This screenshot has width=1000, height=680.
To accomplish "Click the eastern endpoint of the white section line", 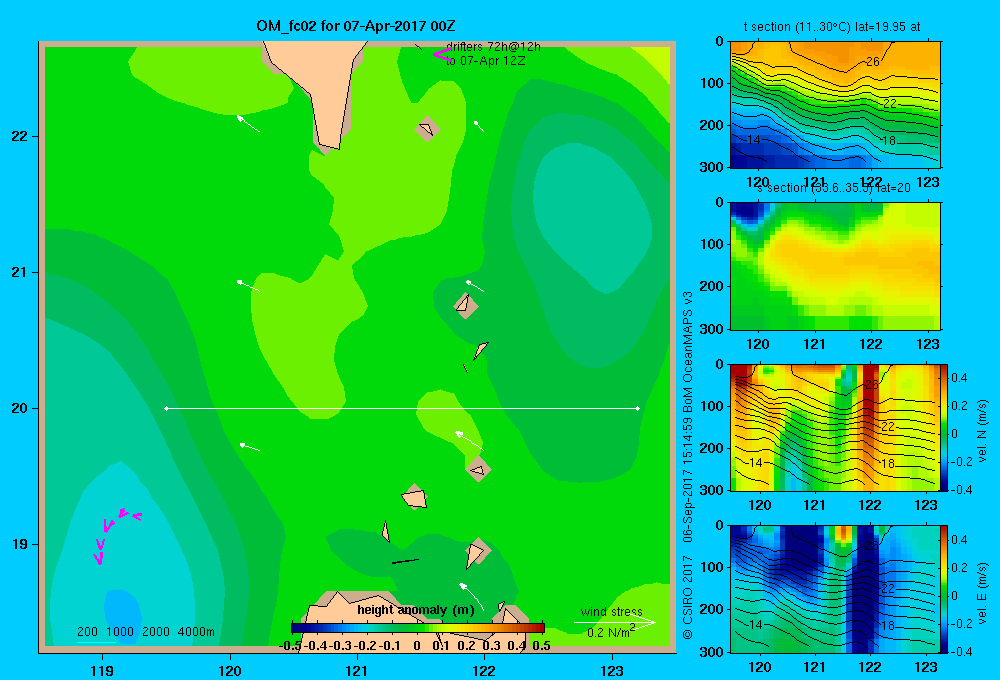I will coord(638,408).
